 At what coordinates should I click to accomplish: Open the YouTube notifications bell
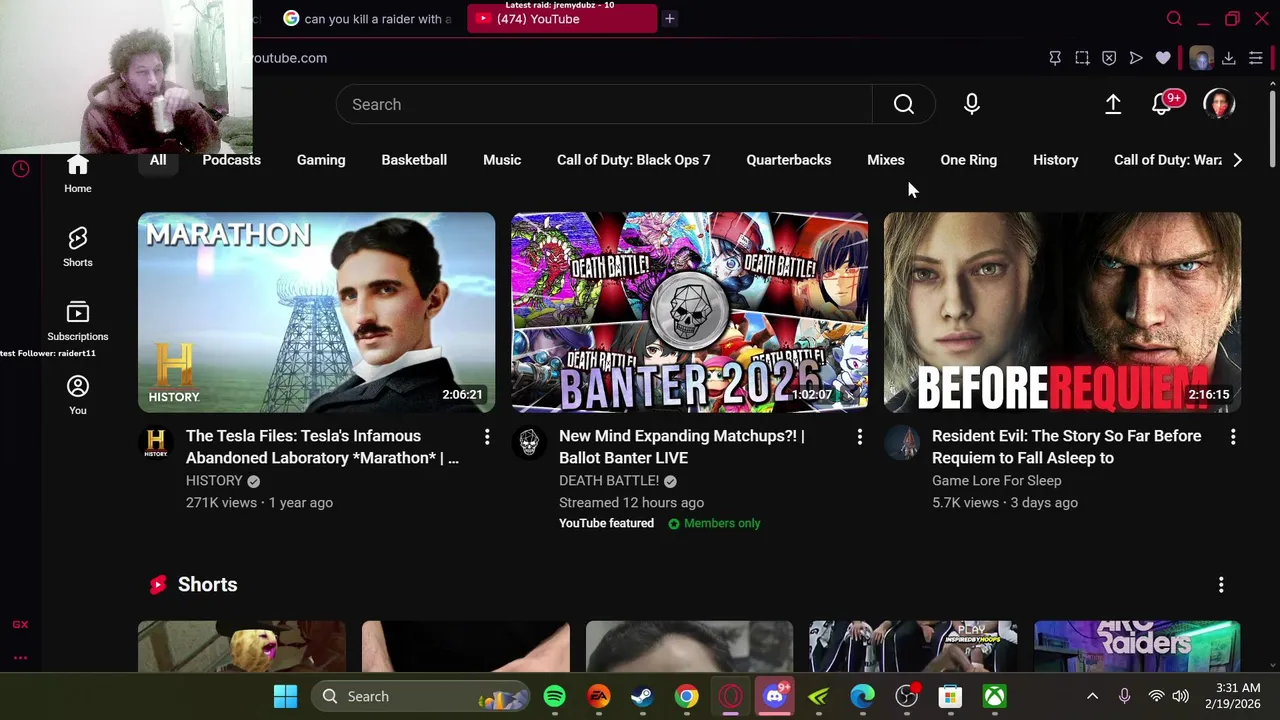pos(1163,104)
